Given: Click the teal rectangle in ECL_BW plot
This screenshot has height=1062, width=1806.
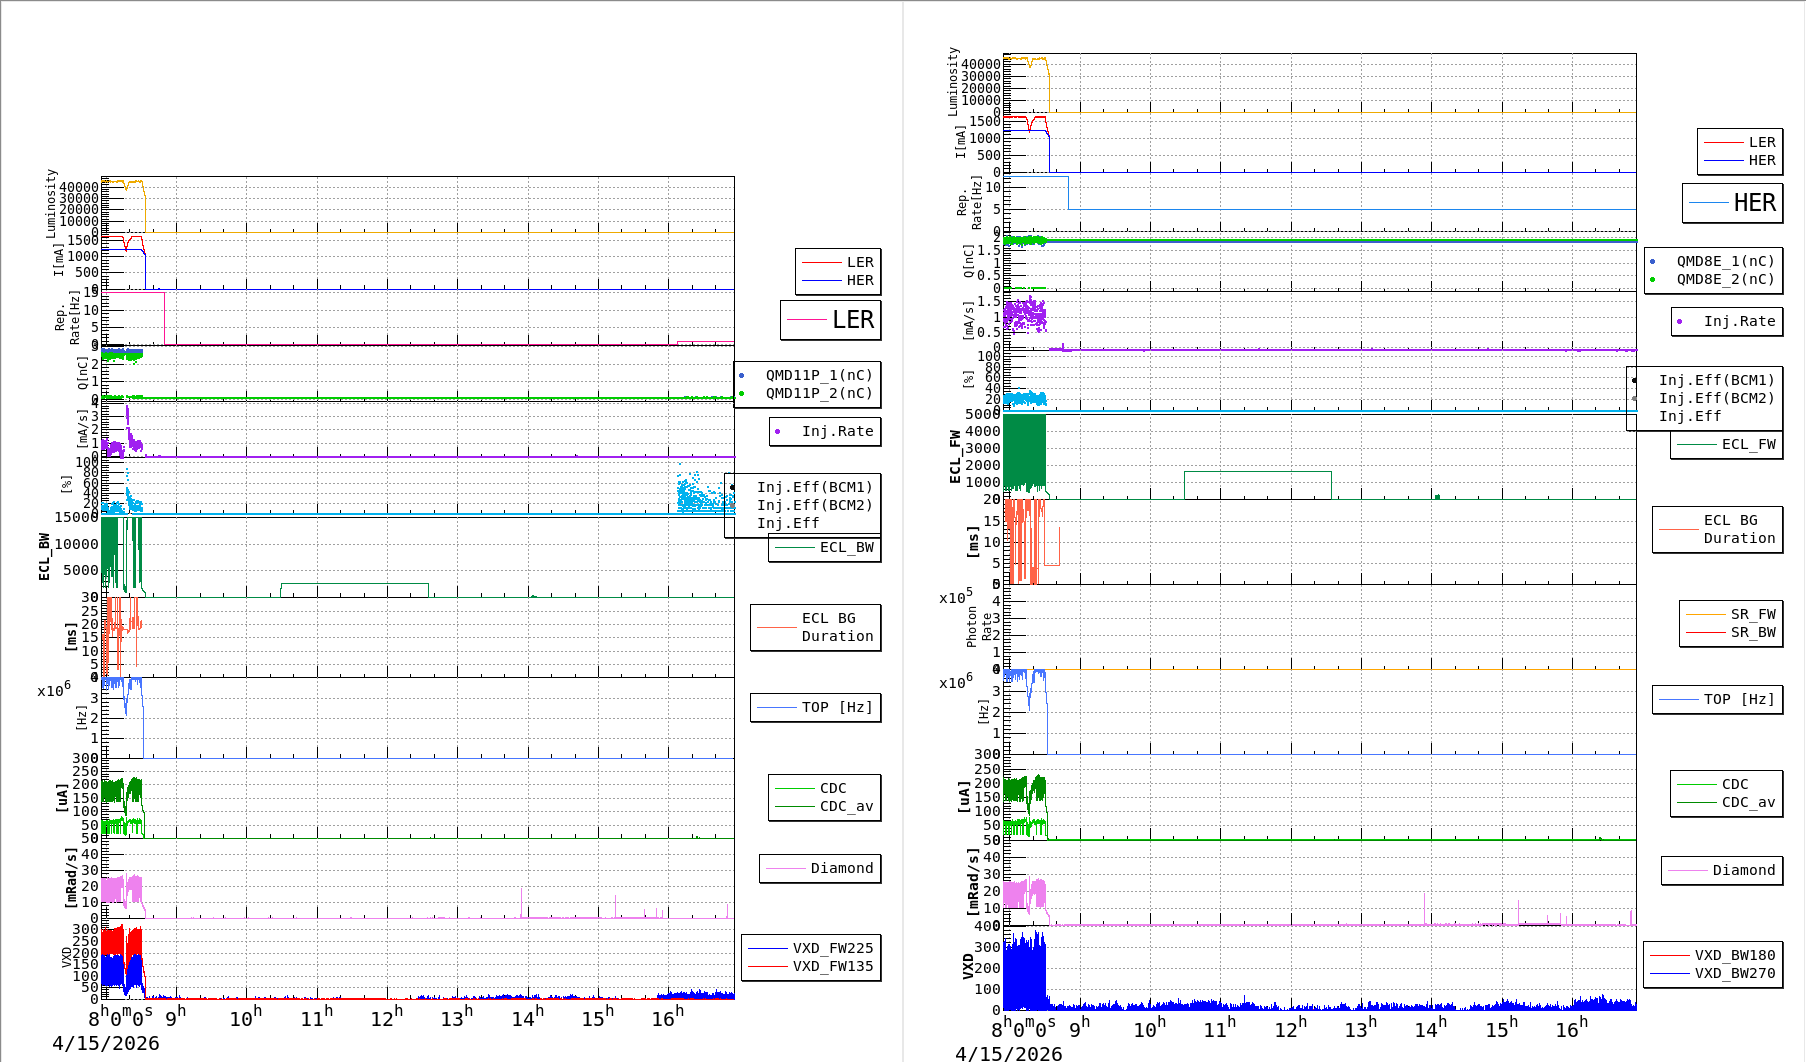Looking at the screenshot, I should [354, 590].
